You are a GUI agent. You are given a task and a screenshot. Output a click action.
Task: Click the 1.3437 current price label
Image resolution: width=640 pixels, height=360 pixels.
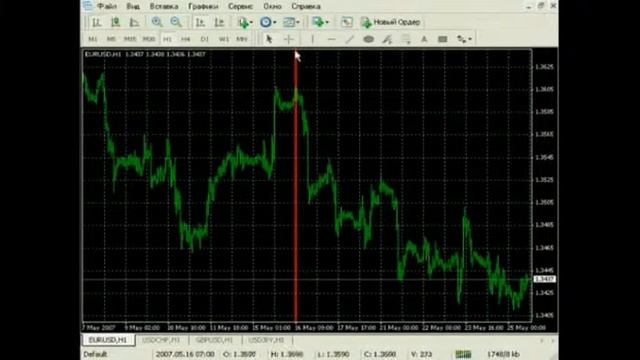[x=544, y=279]
